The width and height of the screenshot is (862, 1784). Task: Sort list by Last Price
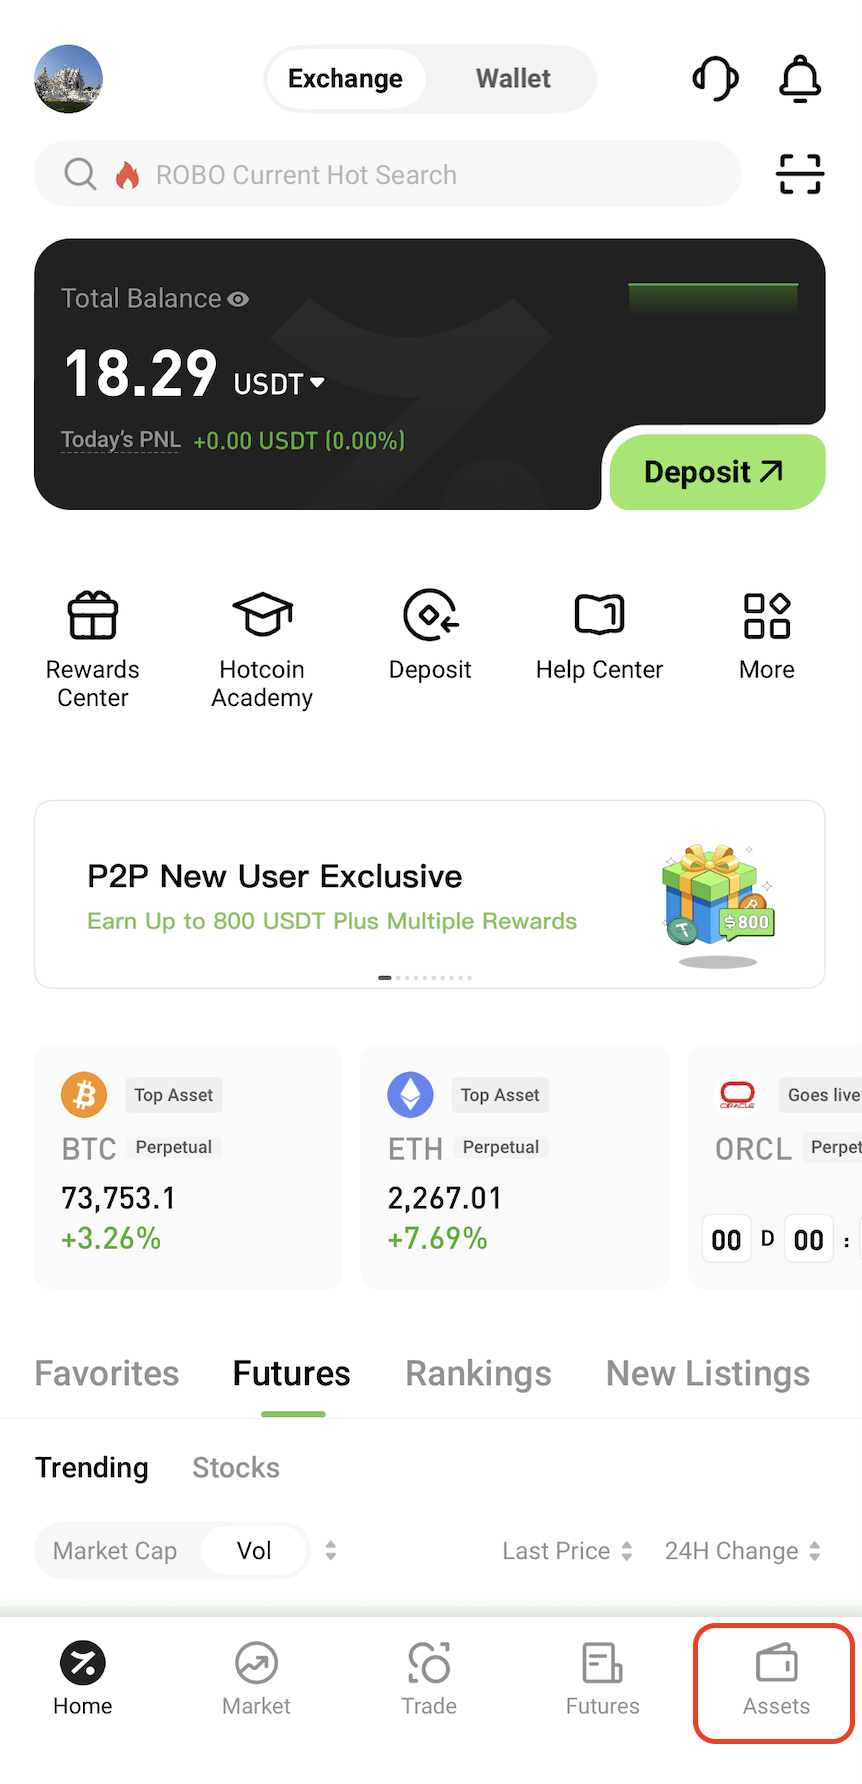coord(567,1551)
